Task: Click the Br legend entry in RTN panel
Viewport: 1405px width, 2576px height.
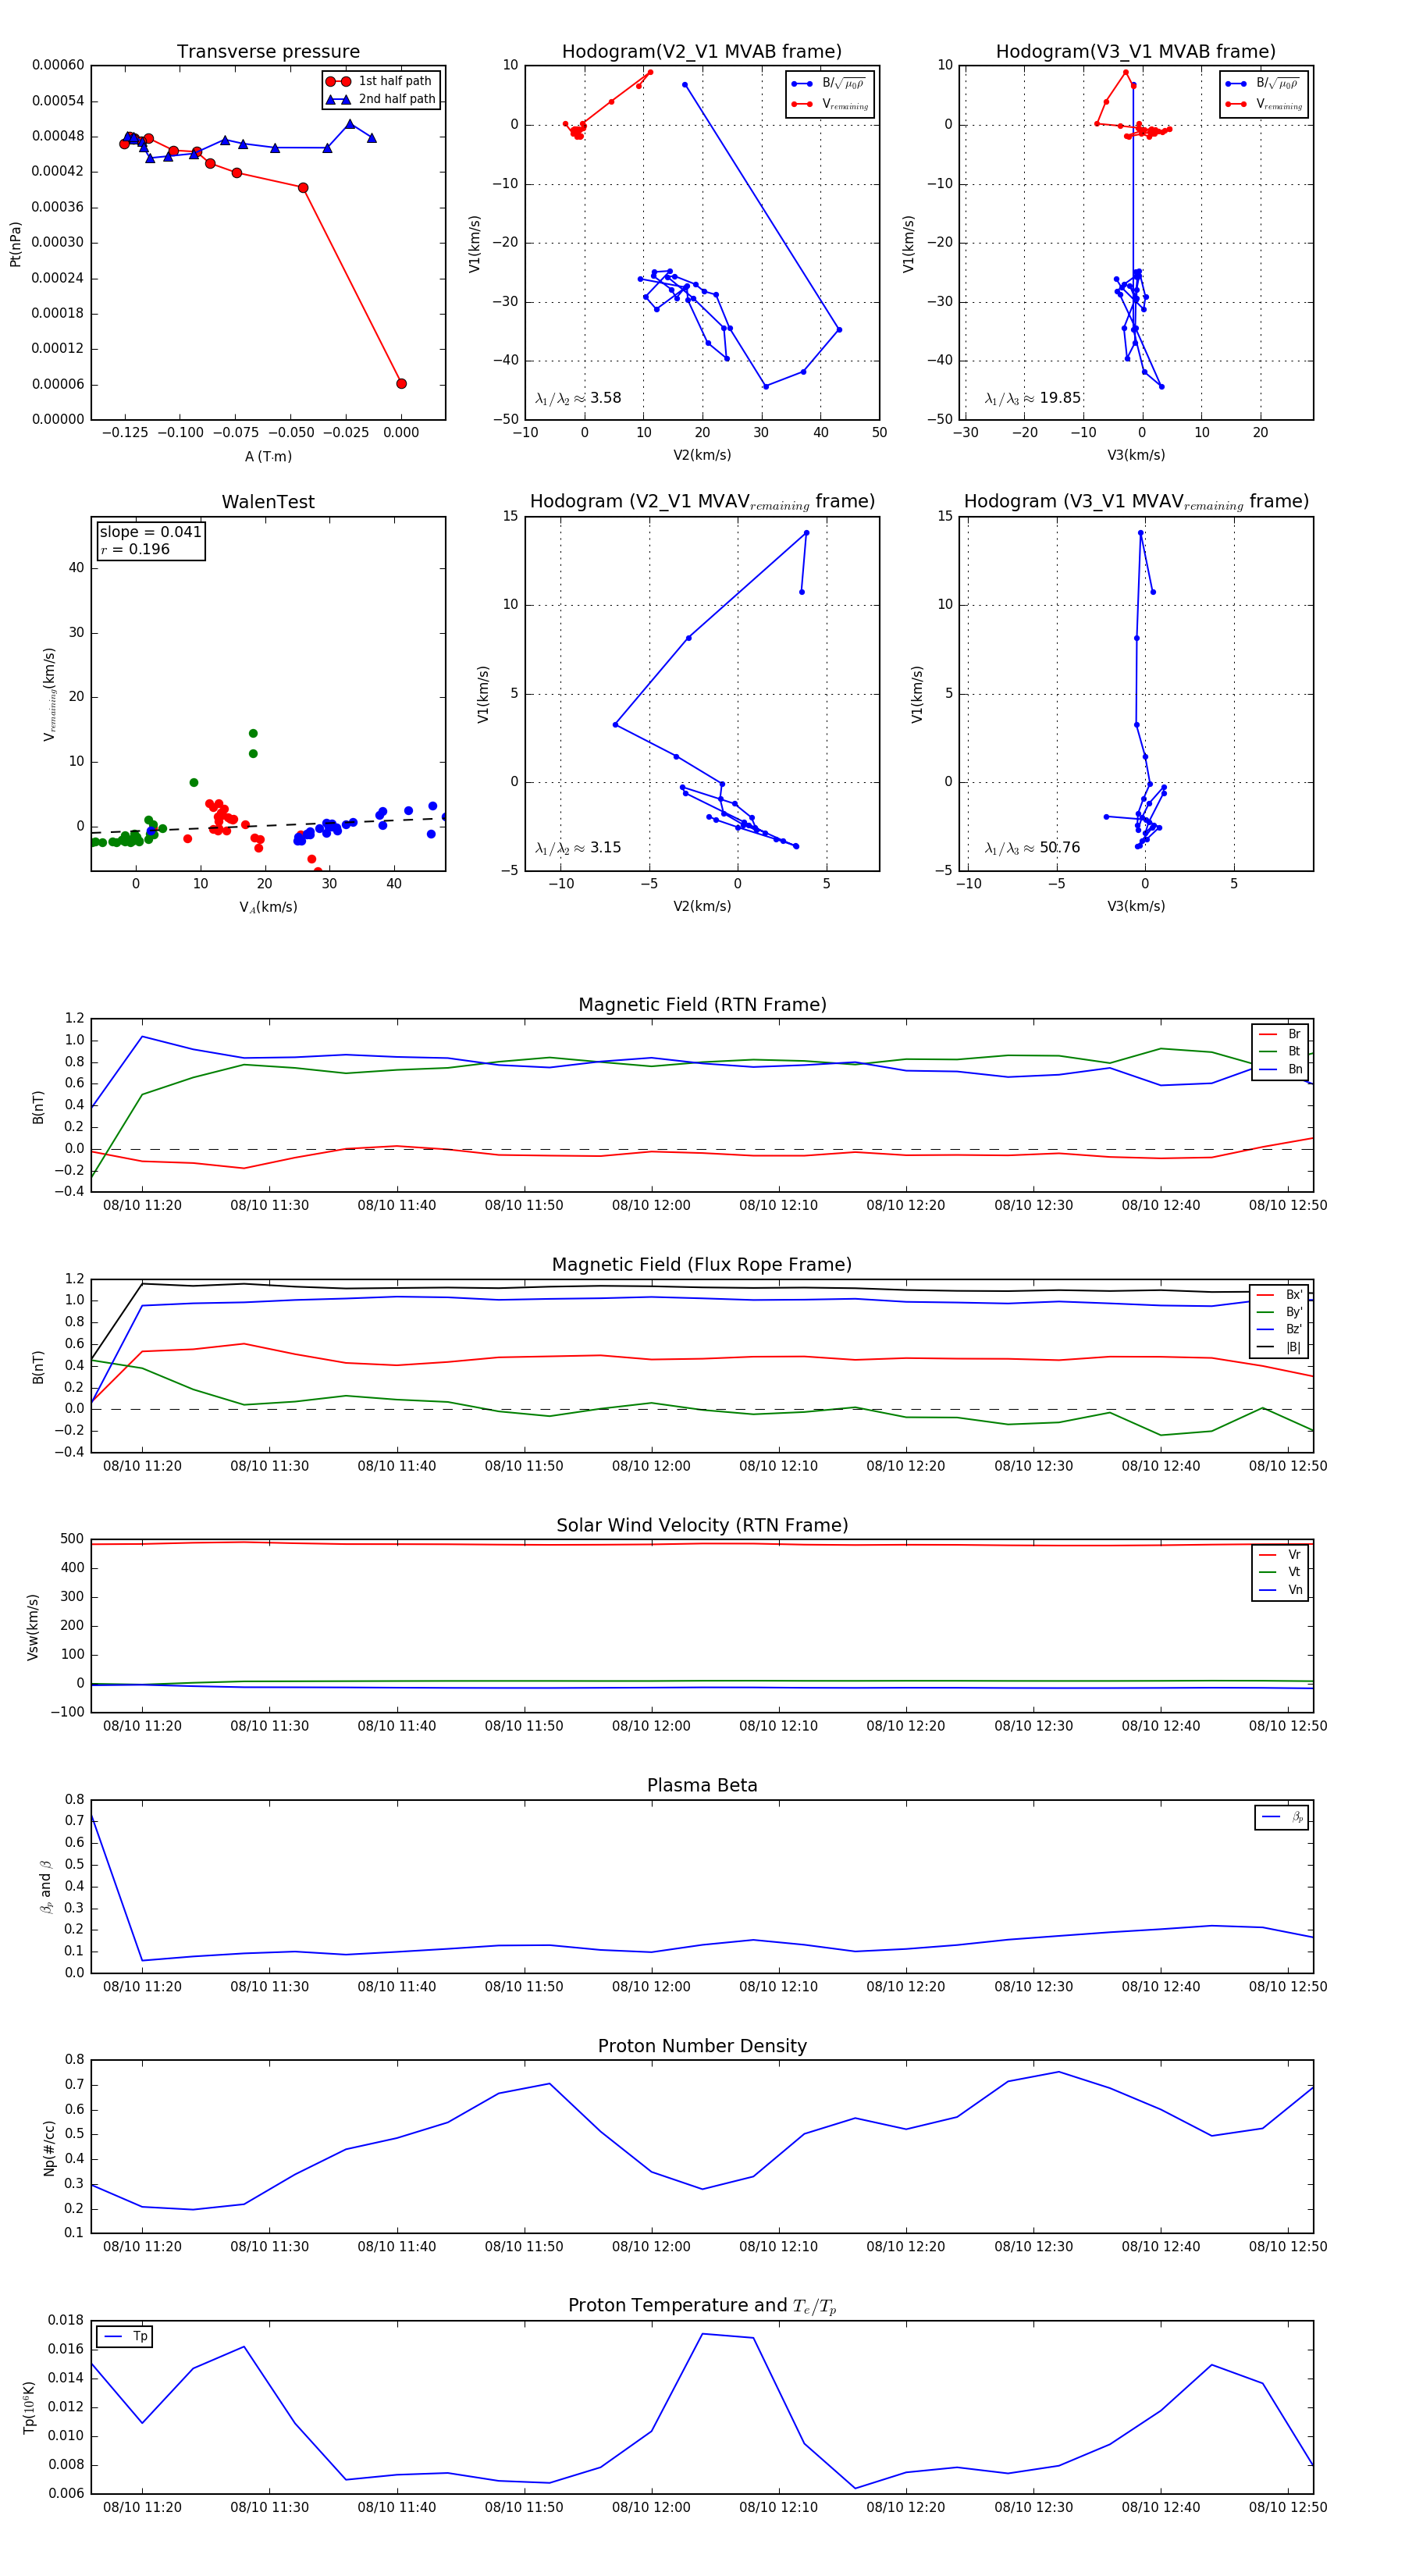Action: click(x=1280, y=1034)
